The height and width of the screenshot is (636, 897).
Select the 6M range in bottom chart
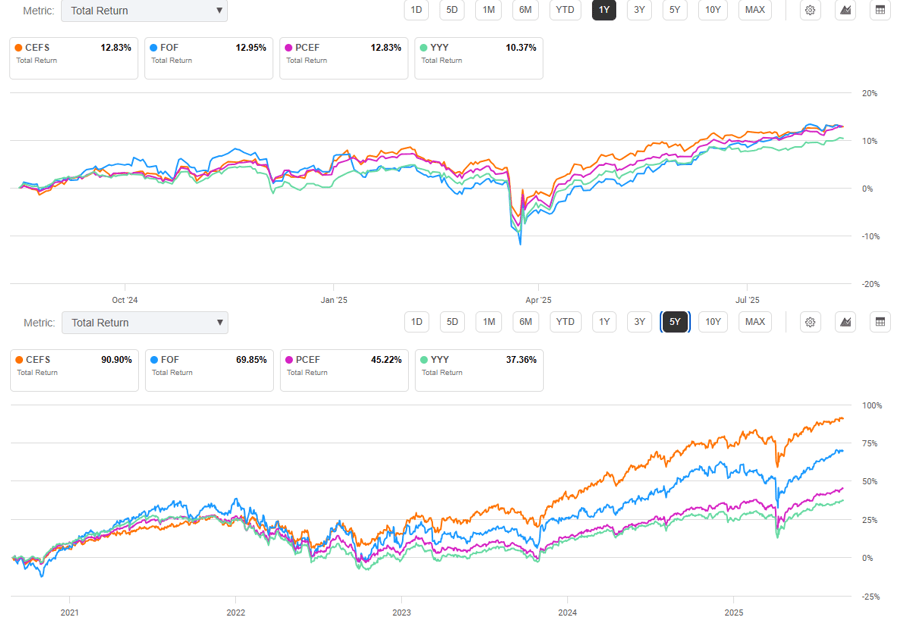[524, 322]
